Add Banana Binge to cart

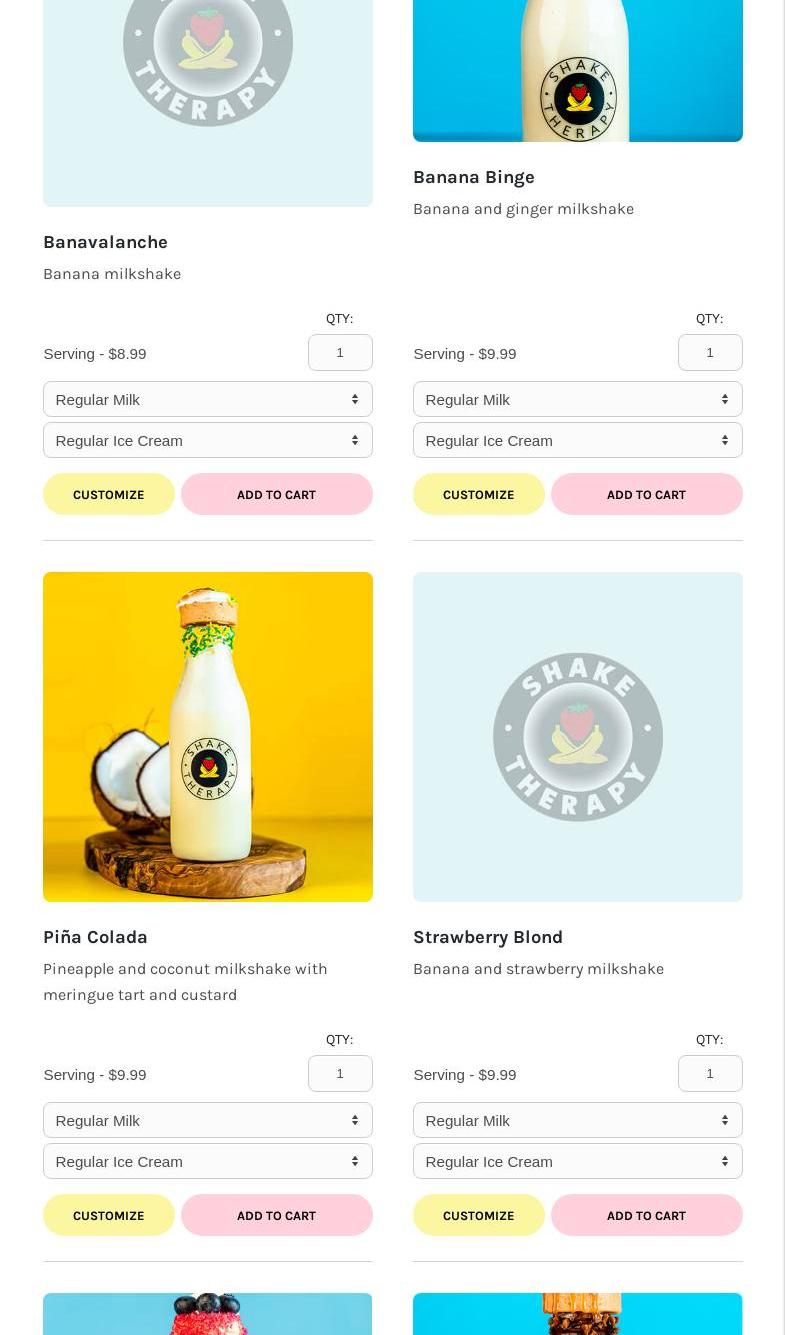(646, 494)
